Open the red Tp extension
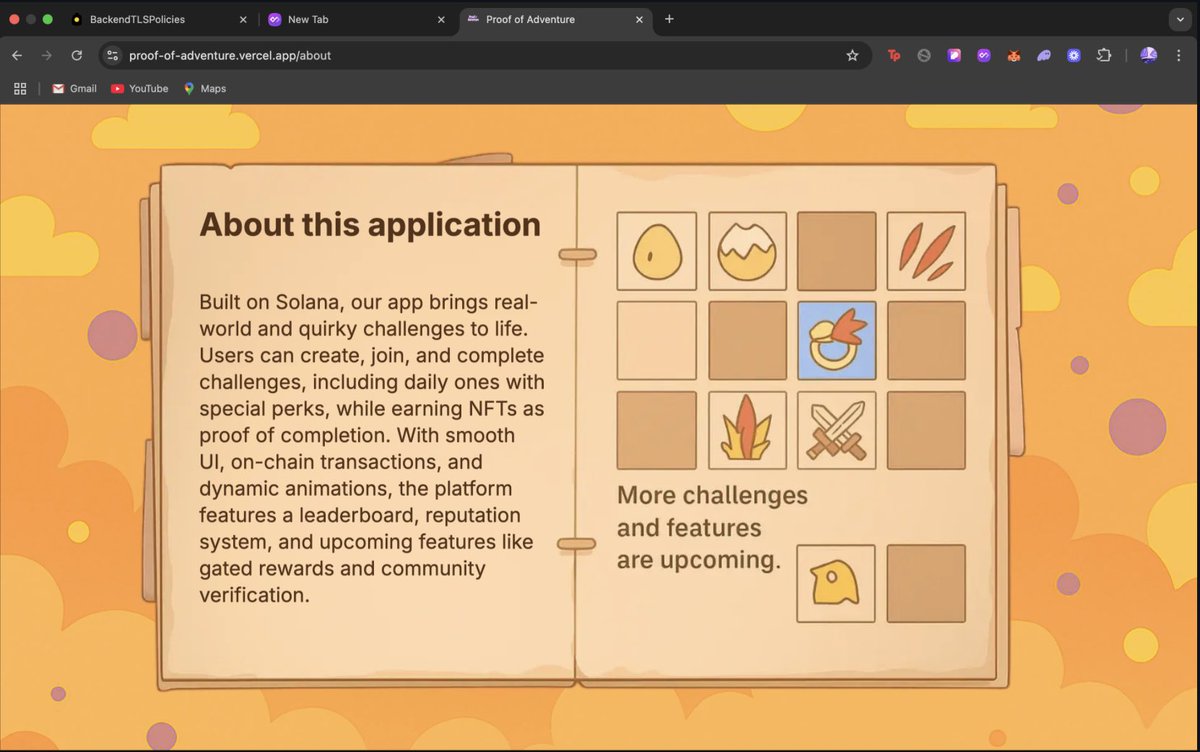Image resolution: width=1200 pixels, height=752 pixels. (894, 56)
